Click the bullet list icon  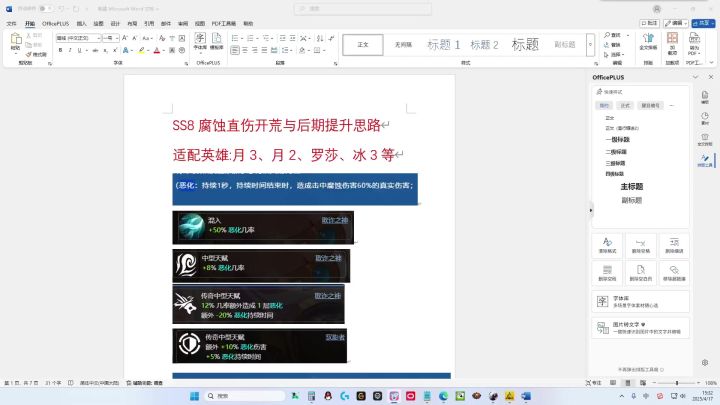point(235,38)
